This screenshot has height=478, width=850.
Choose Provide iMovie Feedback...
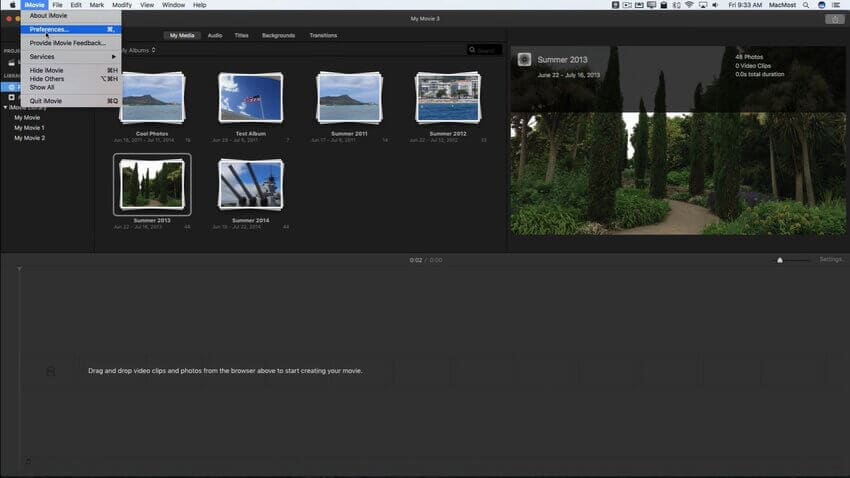point(71,43)
